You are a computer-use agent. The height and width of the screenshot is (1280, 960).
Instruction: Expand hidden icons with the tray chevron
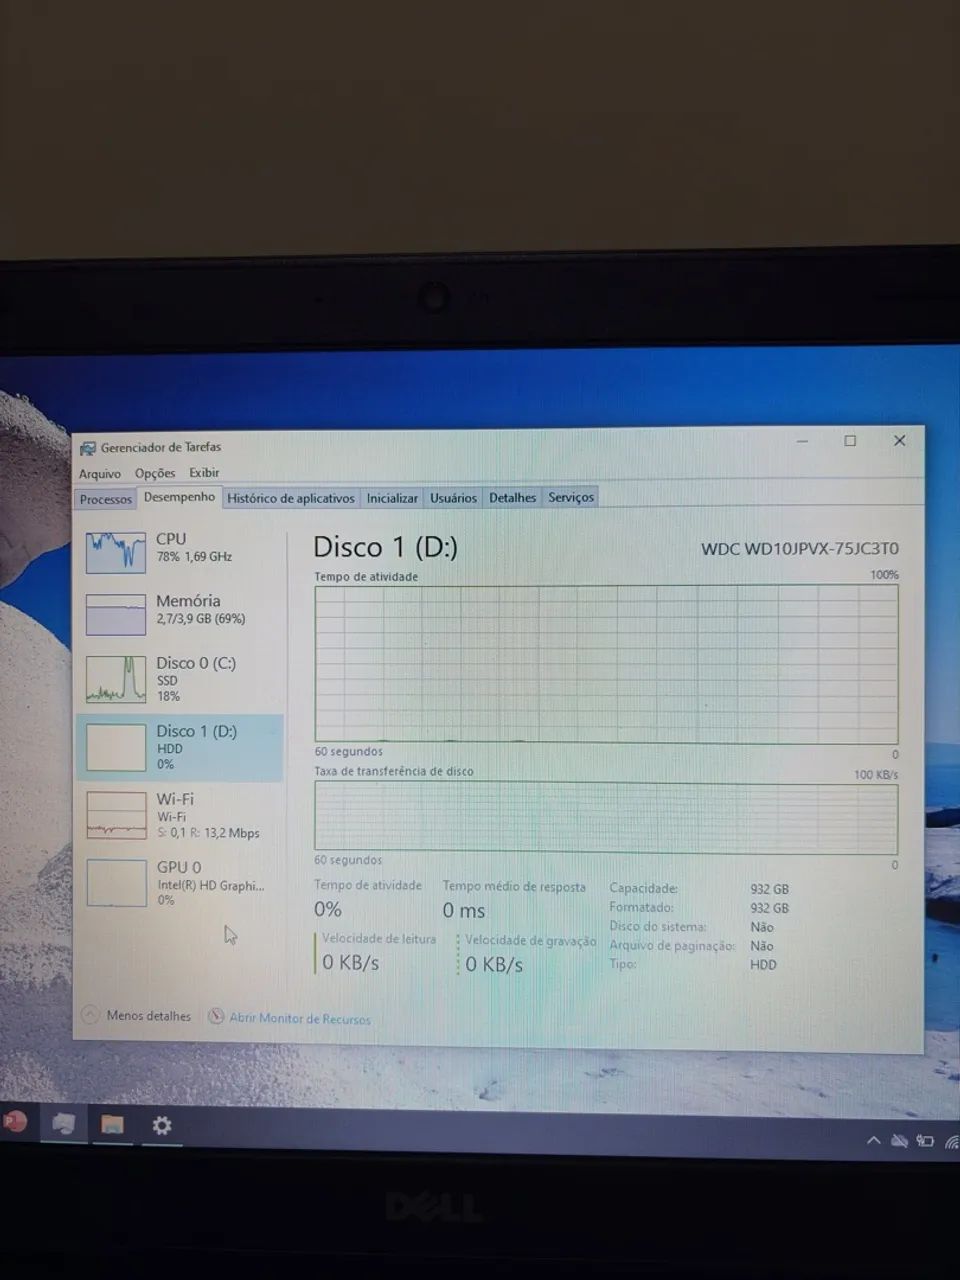click(x=873, y=1139)
